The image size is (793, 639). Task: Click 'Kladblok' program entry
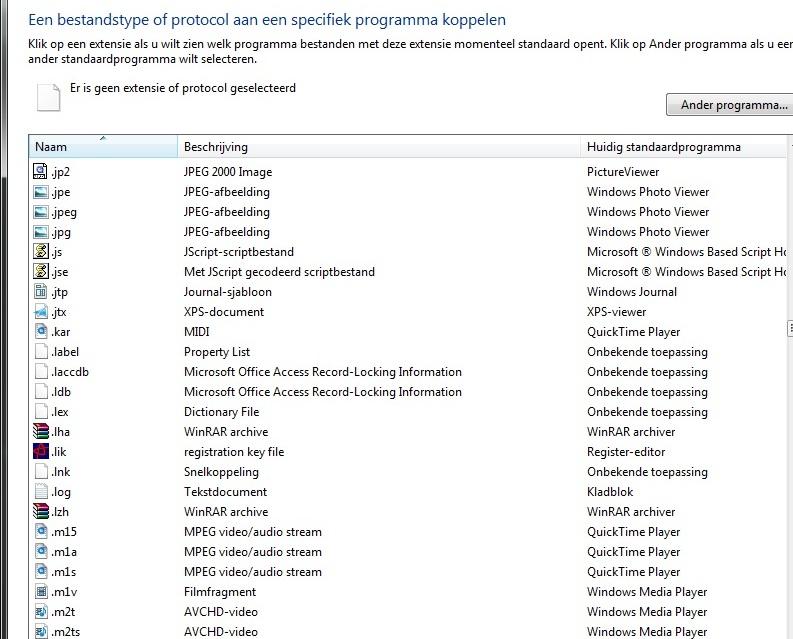(610, 492)
